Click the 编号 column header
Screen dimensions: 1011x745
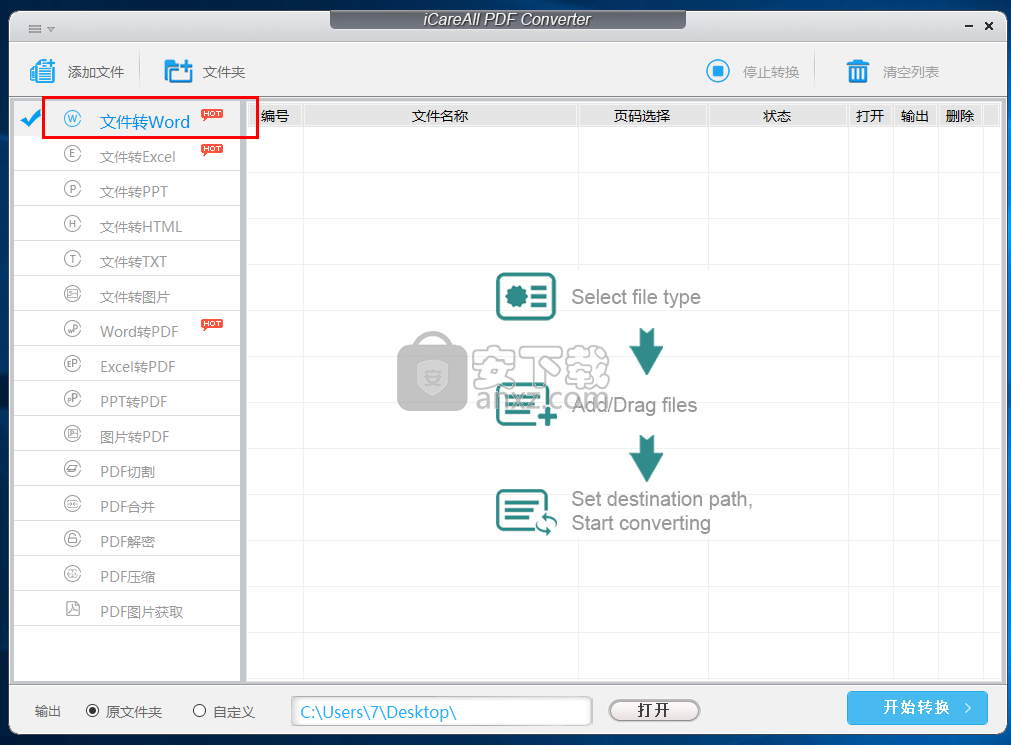click(x=275, y=115)
